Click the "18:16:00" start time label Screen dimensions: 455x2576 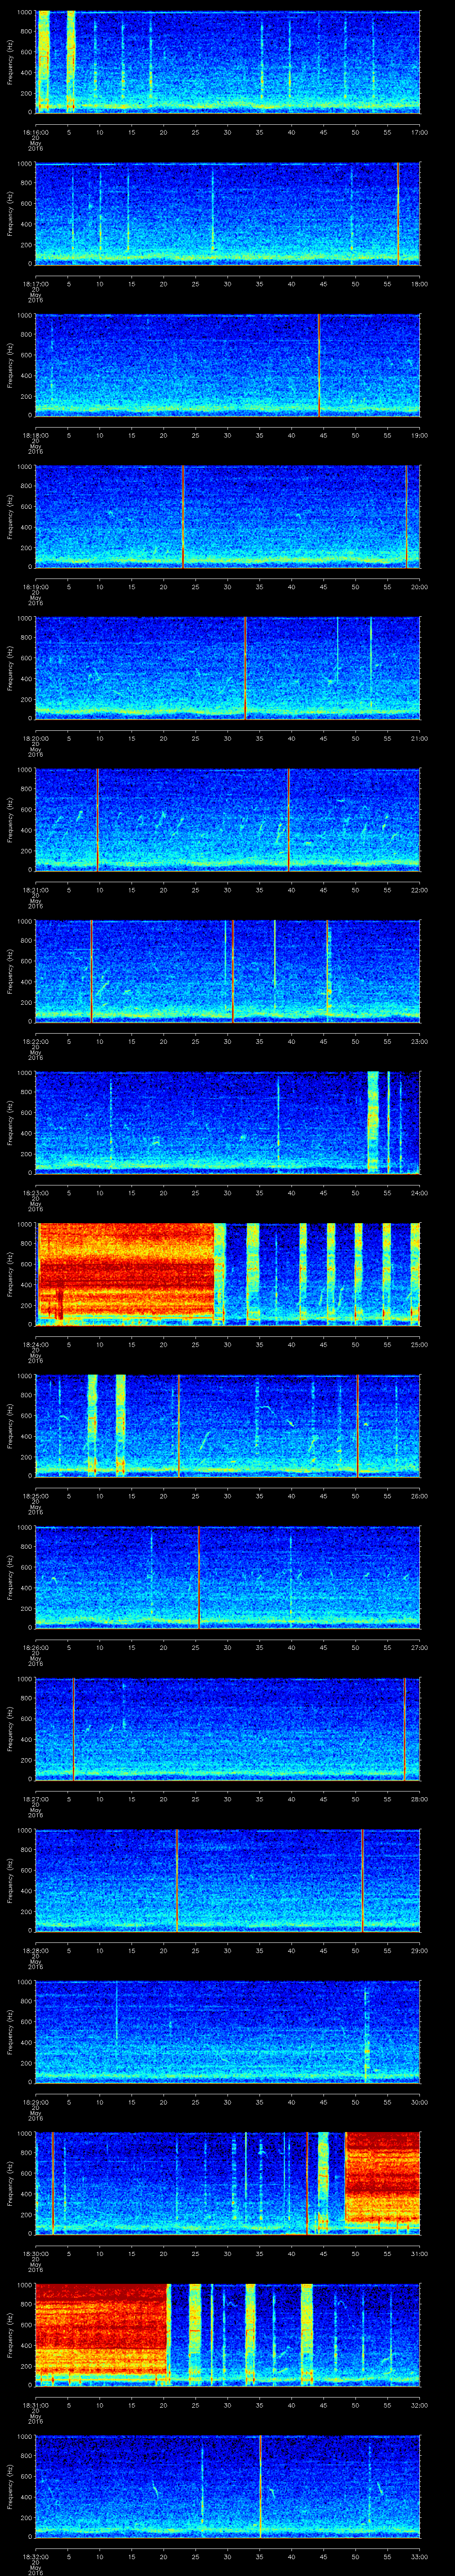click(x=36, y=132)
